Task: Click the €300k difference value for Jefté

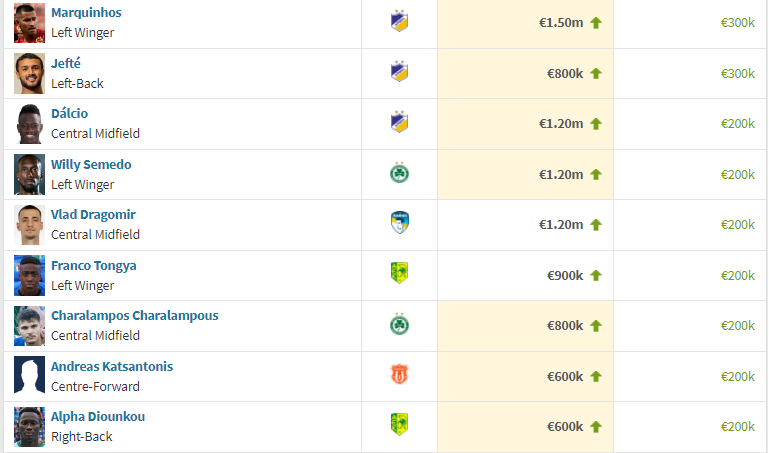Action: click(x=738, y=74)
